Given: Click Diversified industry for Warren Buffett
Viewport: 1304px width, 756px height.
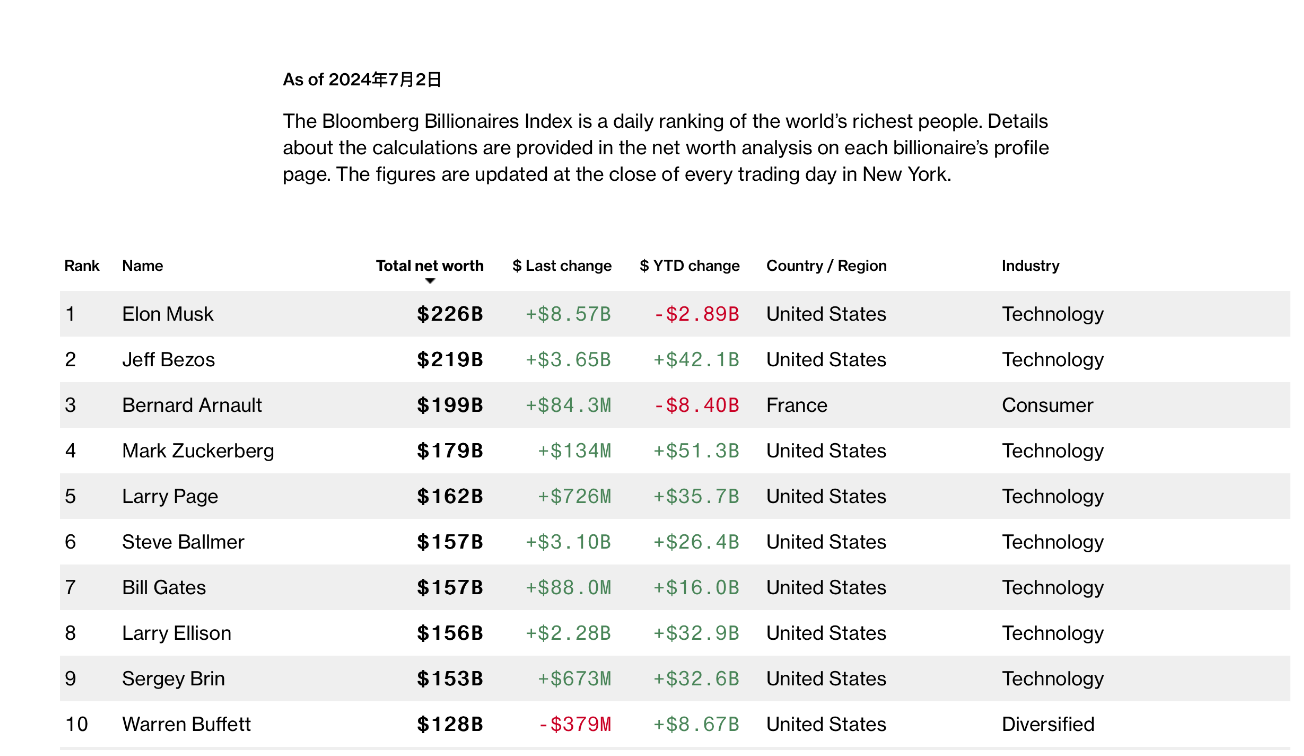Looking at the screenshot, I should coord(1048,724).
